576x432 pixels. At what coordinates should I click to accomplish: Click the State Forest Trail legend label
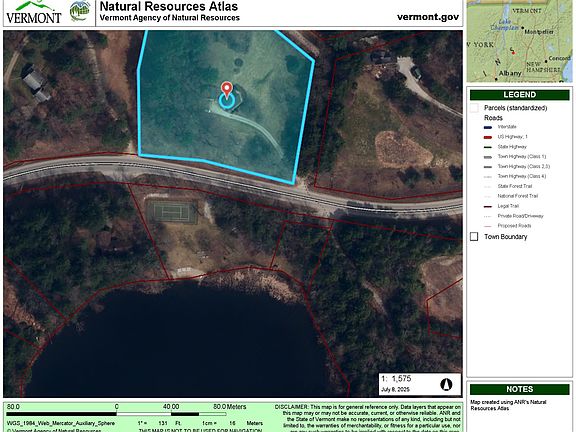pyautogui.click(x=515, y=186)
